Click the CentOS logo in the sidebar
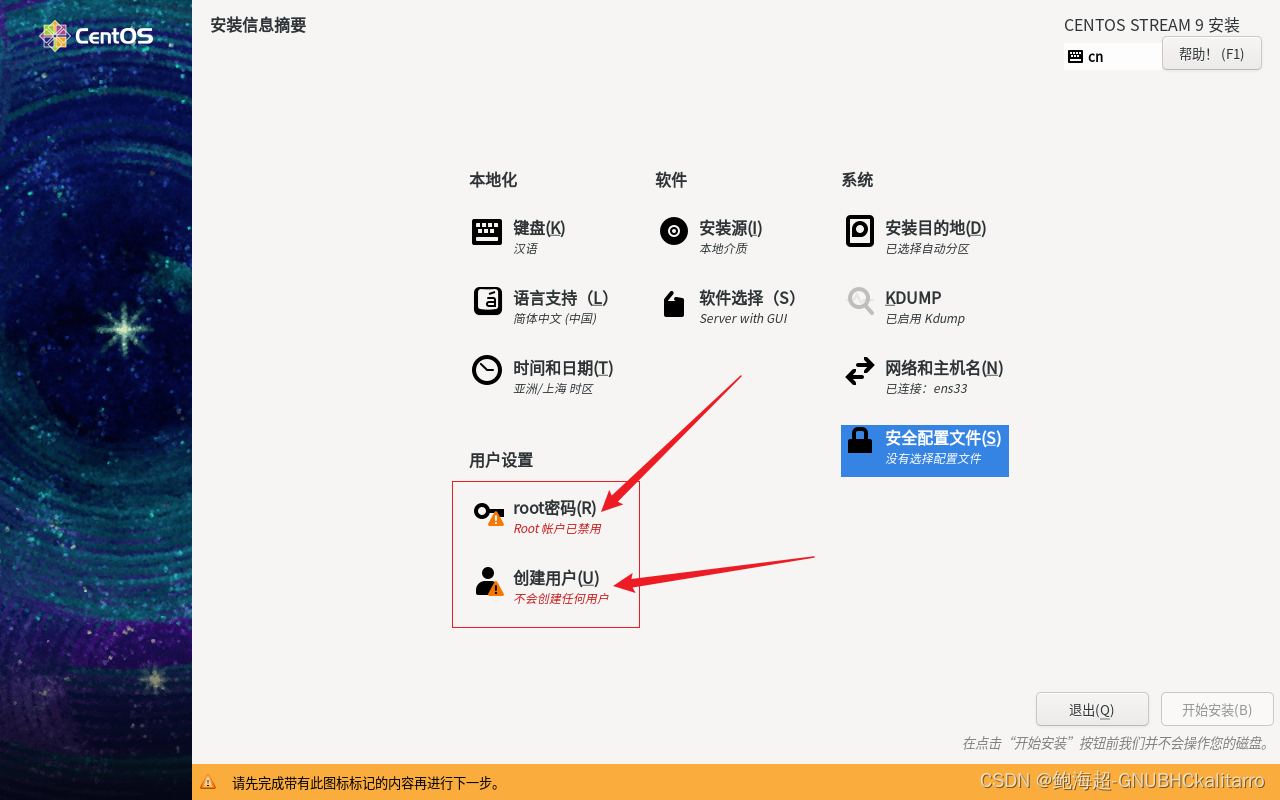 click(97, 35)
